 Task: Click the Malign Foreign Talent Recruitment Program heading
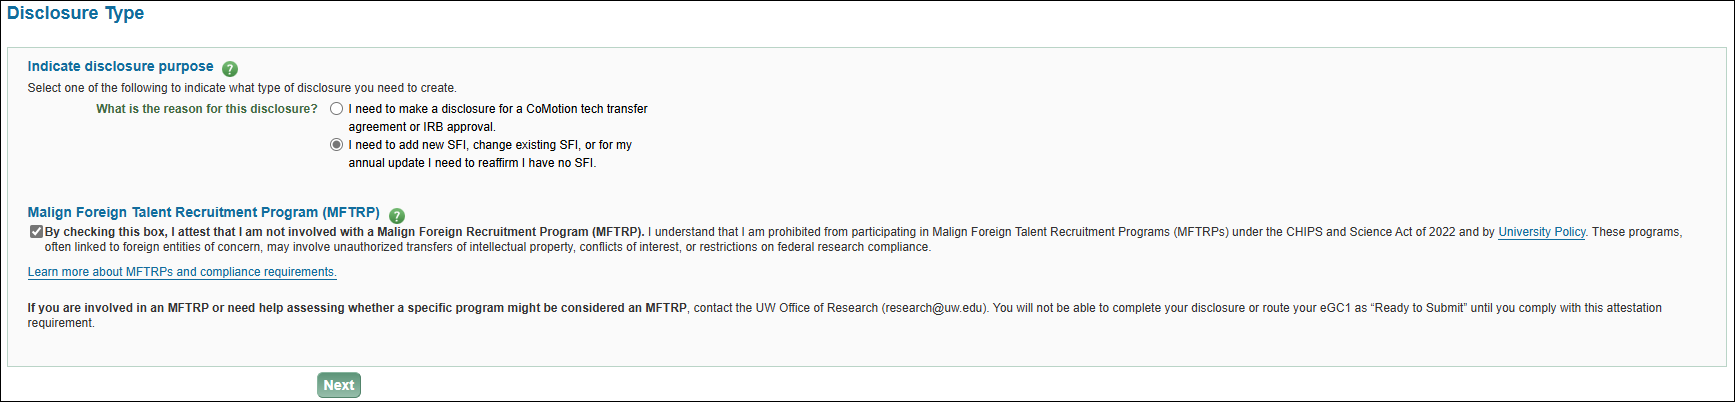(x=203, y=213)
